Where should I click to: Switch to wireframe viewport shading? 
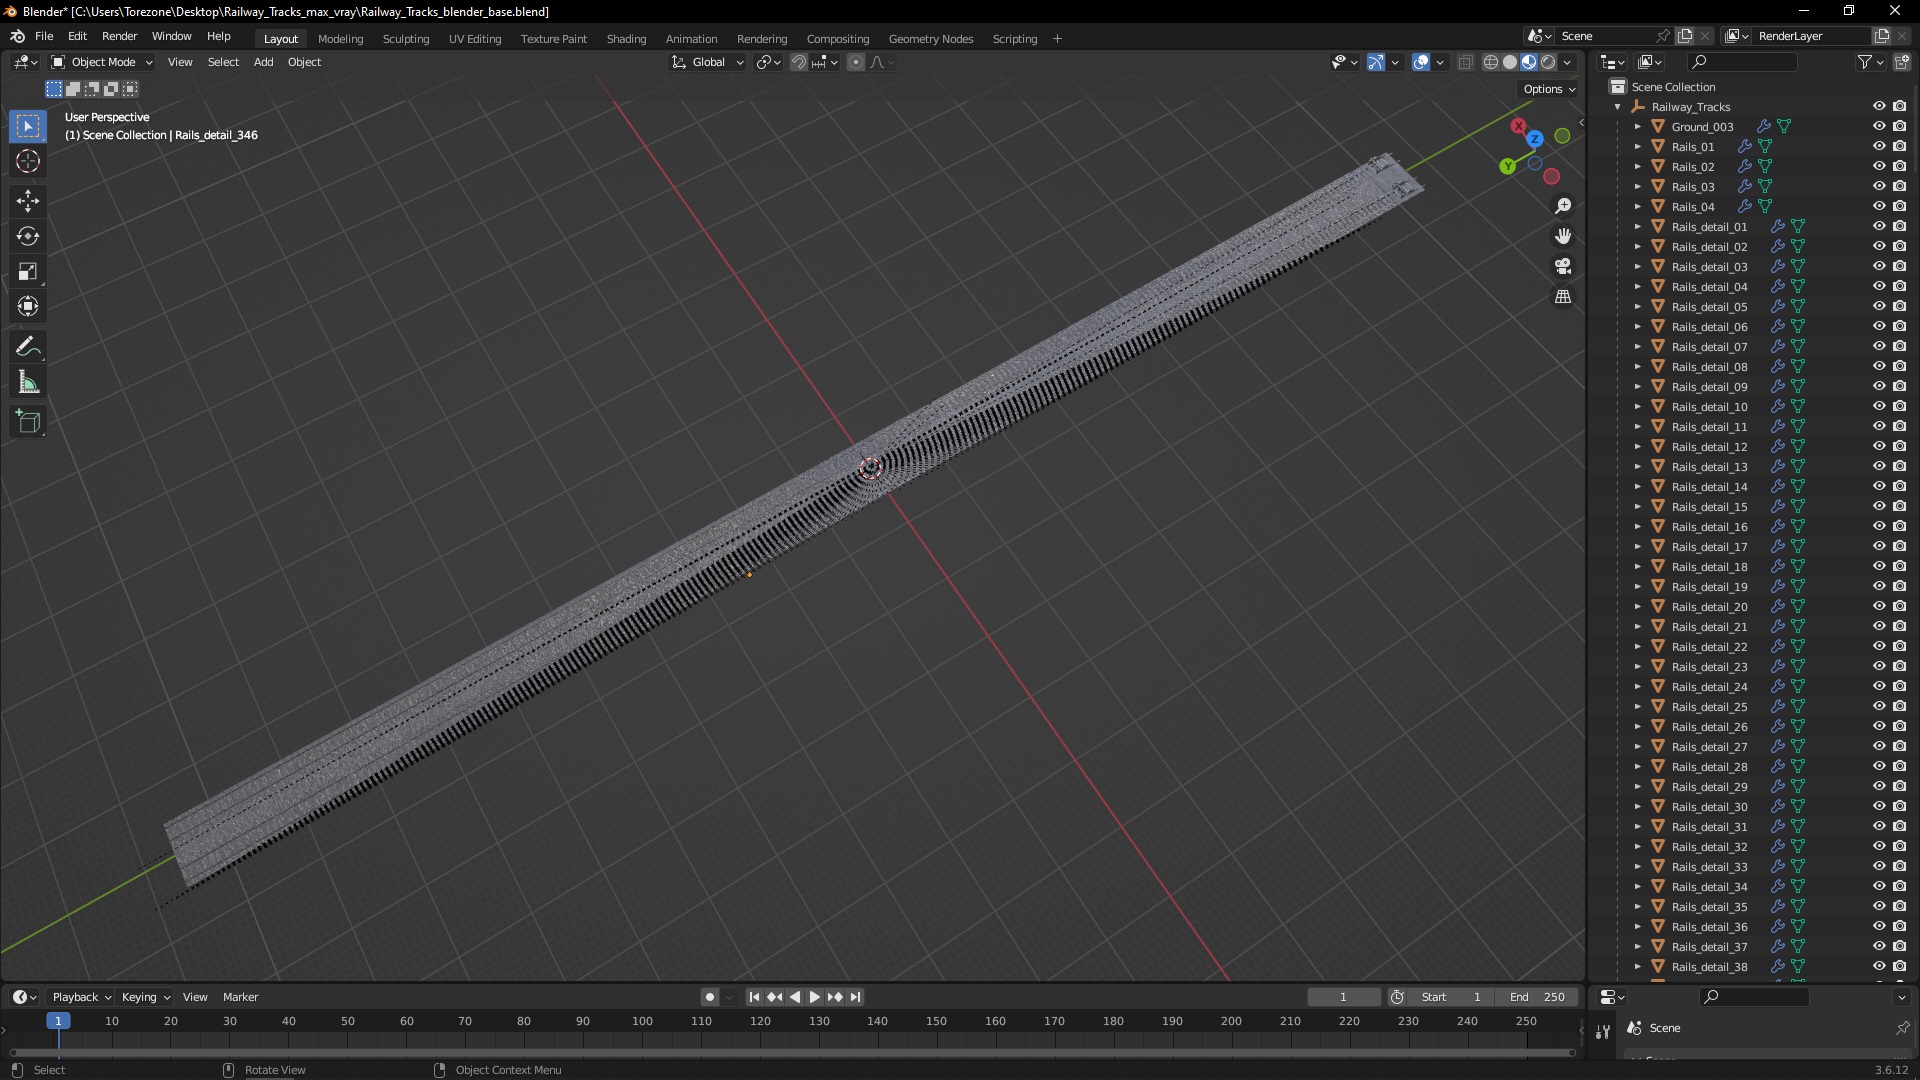point(1491,62)
